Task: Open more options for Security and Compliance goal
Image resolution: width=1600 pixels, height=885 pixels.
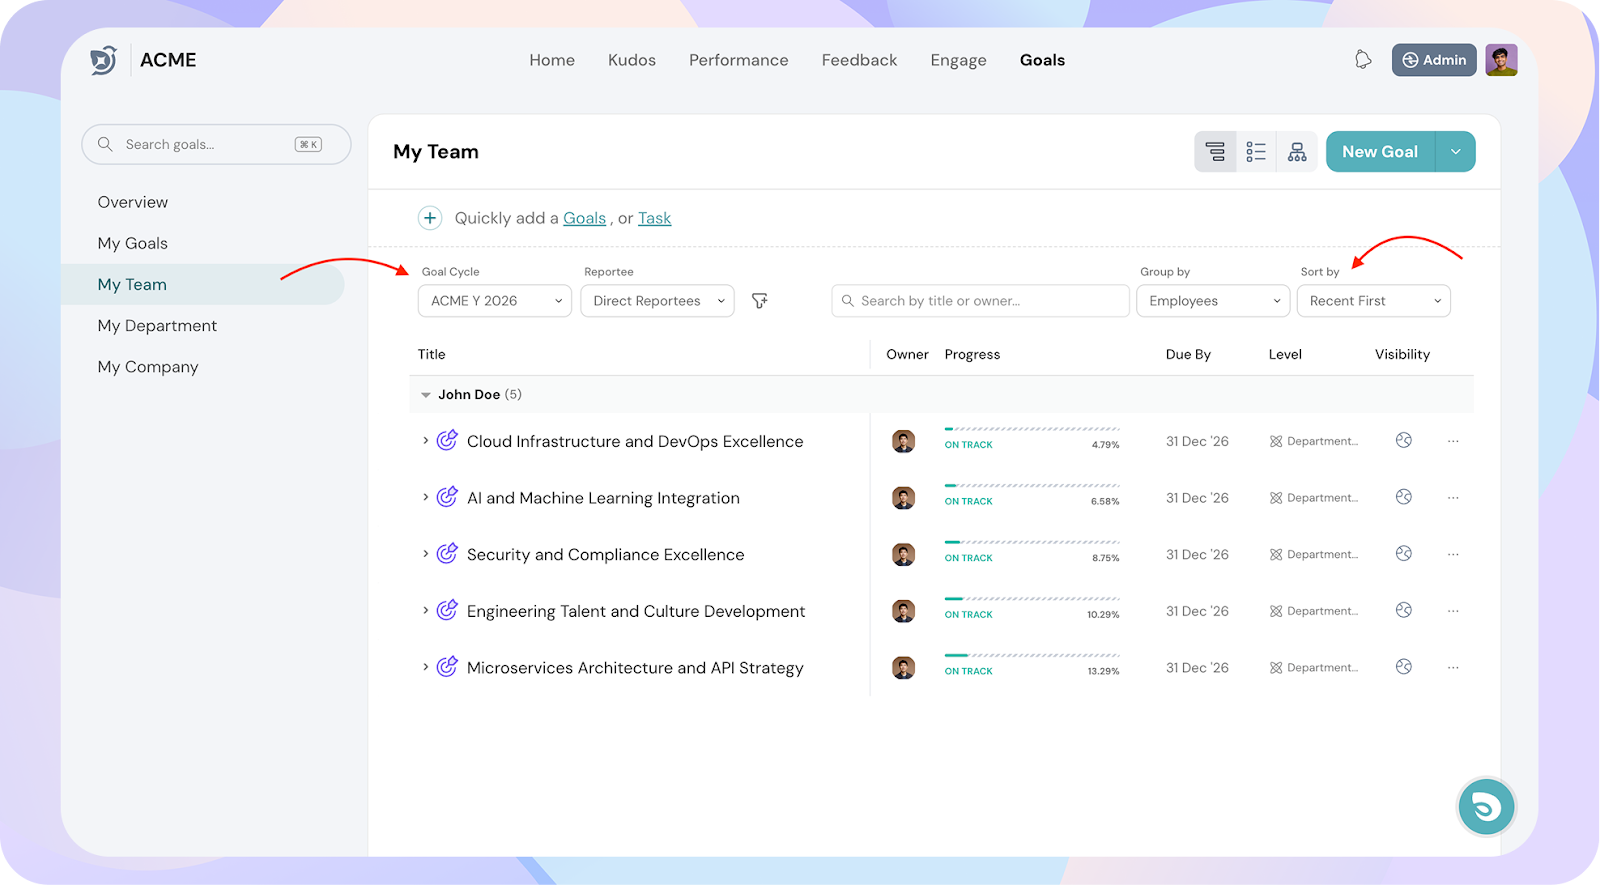Action: tap(1453, 554)
